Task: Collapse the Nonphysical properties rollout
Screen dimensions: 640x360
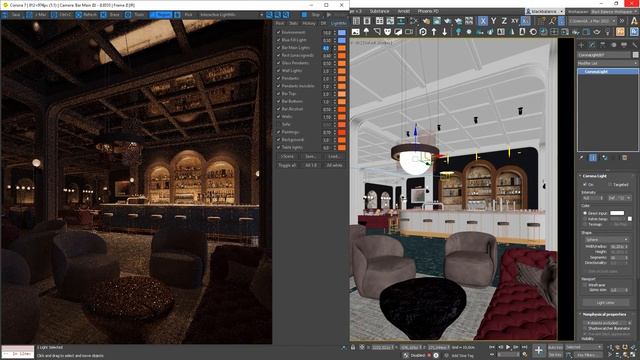Action: click(604, 314)
